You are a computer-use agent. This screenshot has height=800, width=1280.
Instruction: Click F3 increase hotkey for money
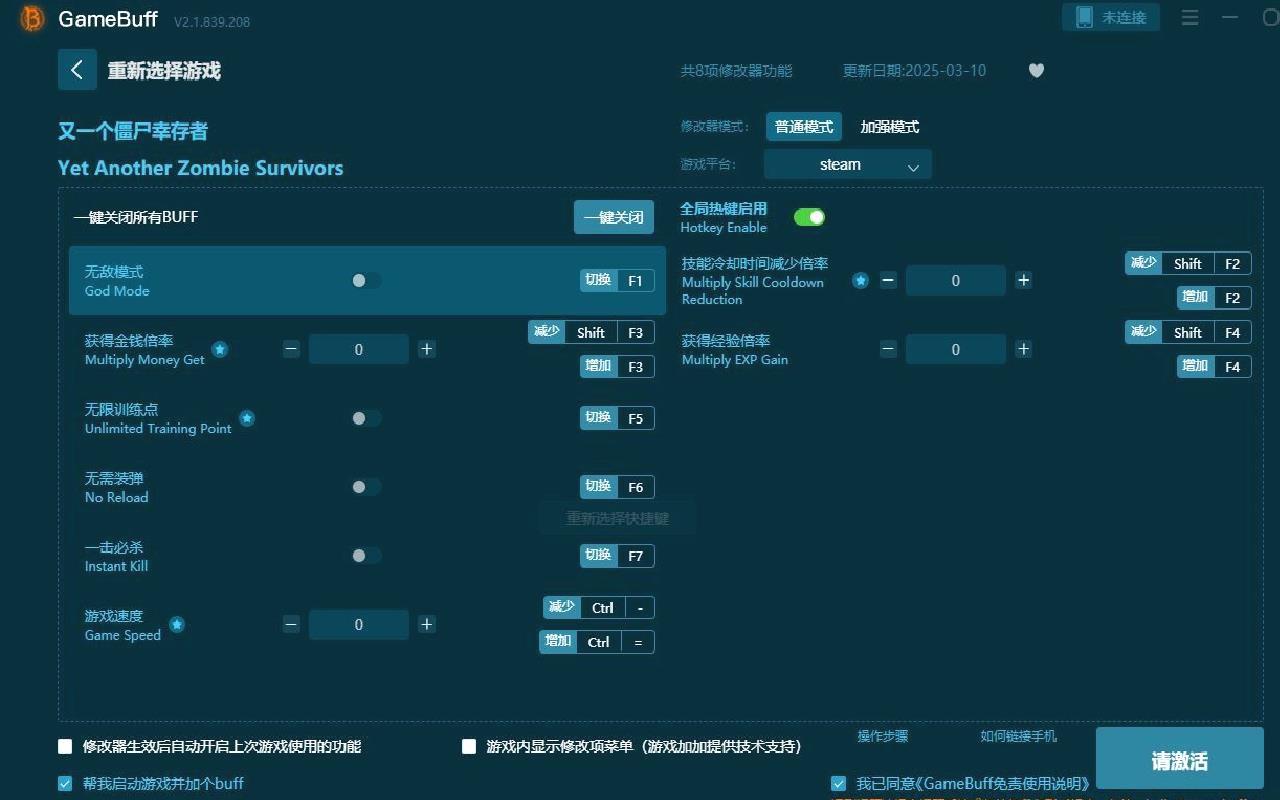click(617, 366)
